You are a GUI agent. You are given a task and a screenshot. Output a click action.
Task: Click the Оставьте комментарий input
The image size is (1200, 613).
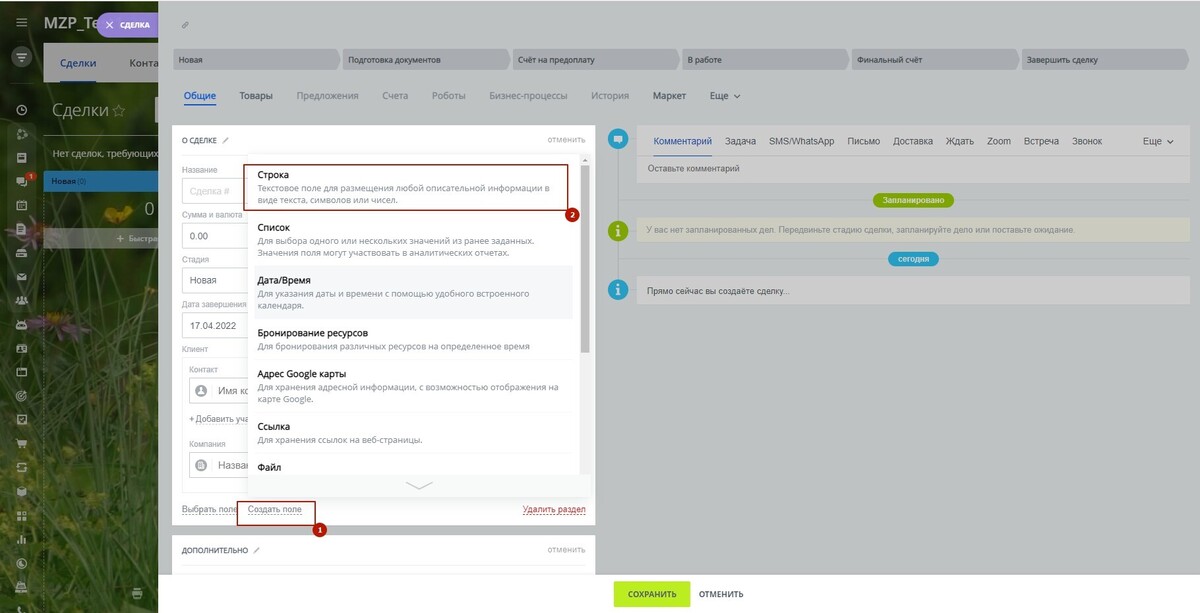tap(914, 168)
